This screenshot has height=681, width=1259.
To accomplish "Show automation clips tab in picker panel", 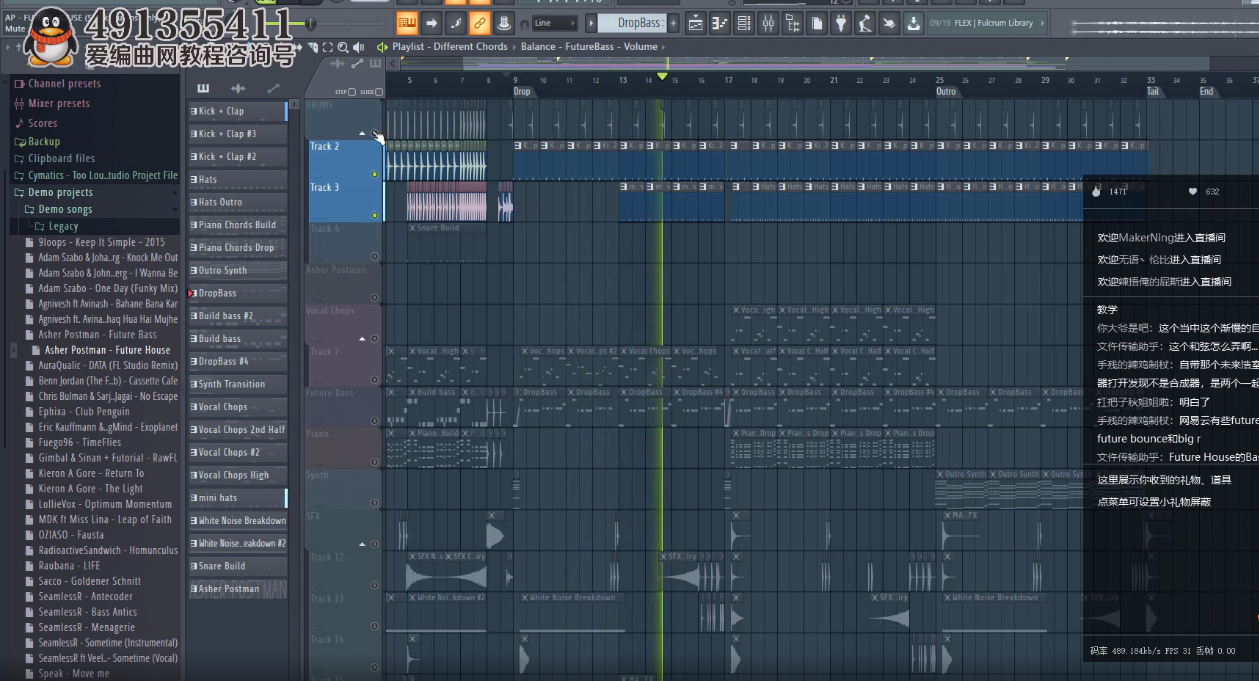I will coord(272,89).
